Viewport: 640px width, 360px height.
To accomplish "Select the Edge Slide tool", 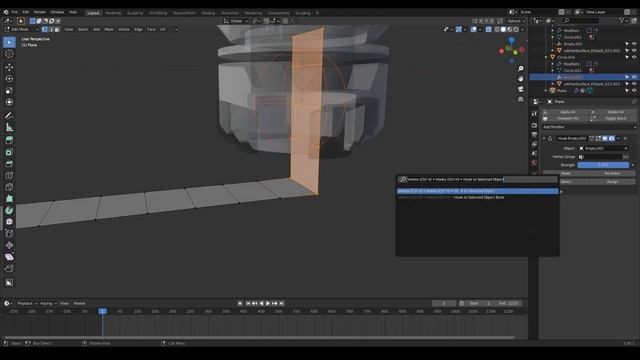I will coord(9,234).
